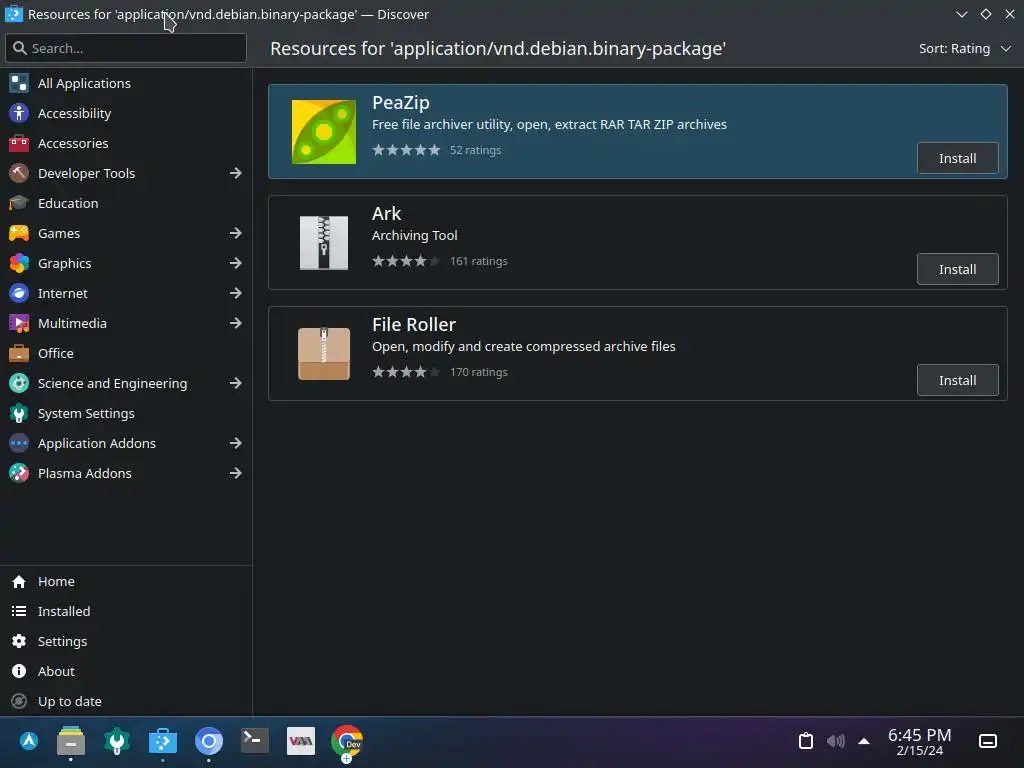Click the Installed list icon
This screenshot has height=768, width=1024.
(x=19, y=611)
